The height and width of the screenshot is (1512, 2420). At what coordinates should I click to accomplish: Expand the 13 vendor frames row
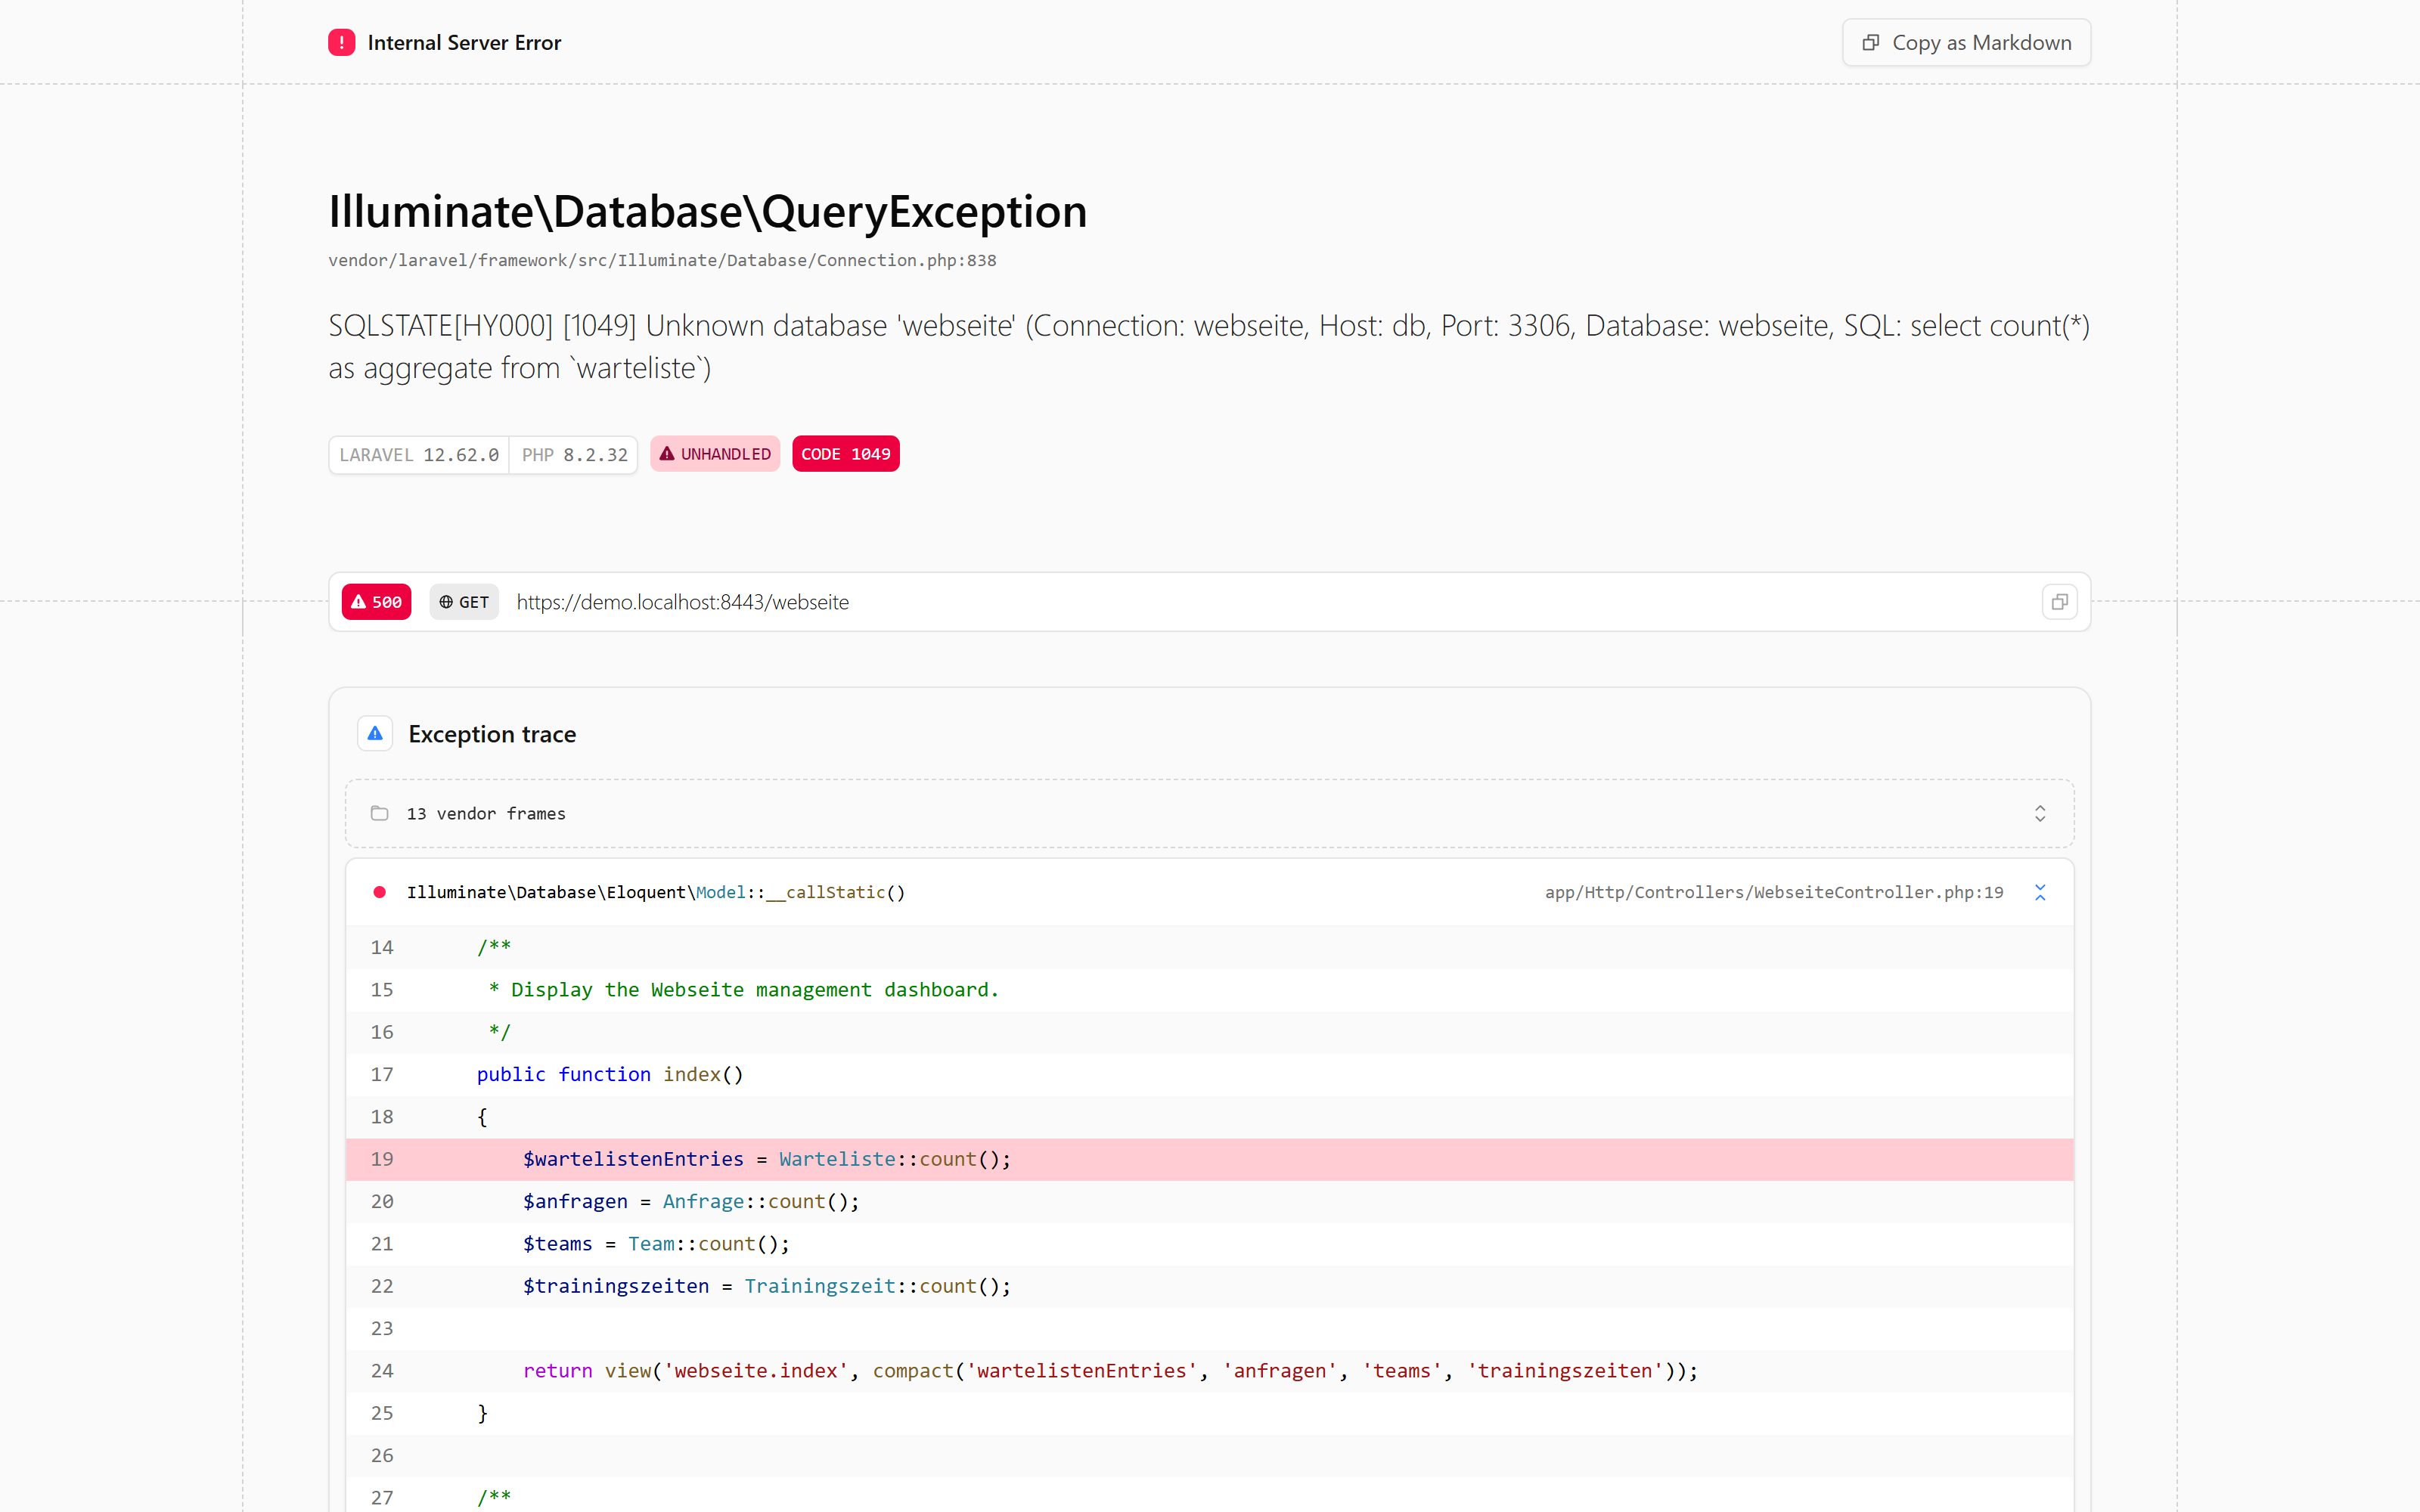pyautogui.click(x=1209, y=813)
